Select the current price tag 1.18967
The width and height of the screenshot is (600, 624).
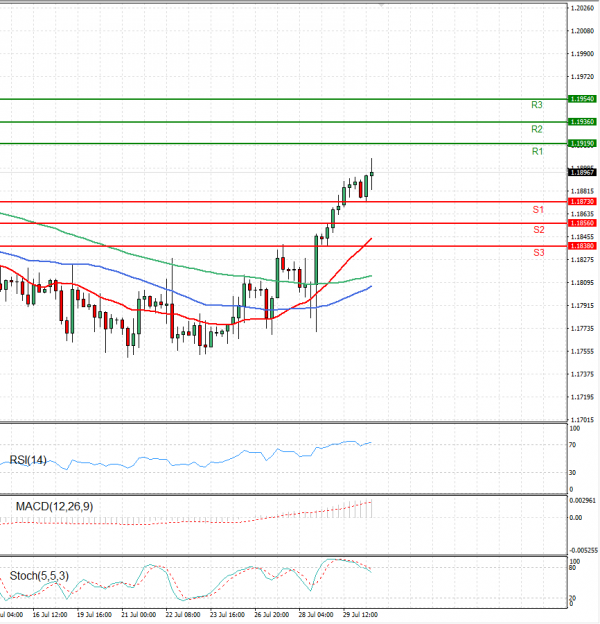(582, 172)
